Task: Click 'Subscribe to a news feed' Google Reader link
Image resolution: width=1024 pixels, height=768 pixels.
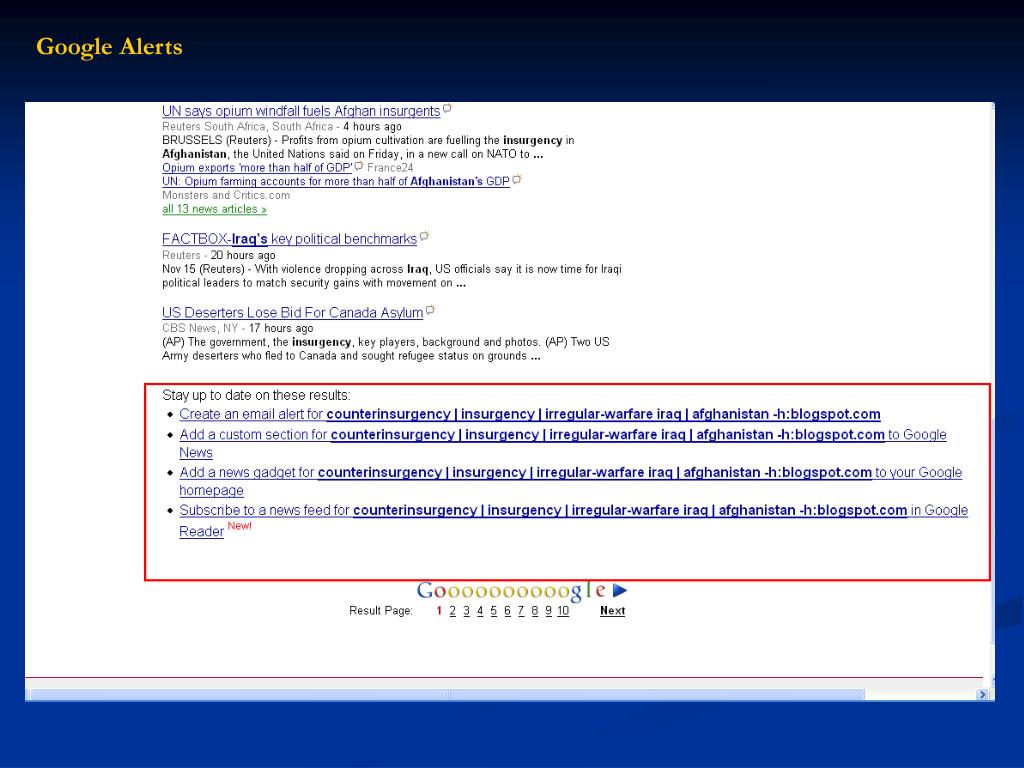Action: [573, 520]
